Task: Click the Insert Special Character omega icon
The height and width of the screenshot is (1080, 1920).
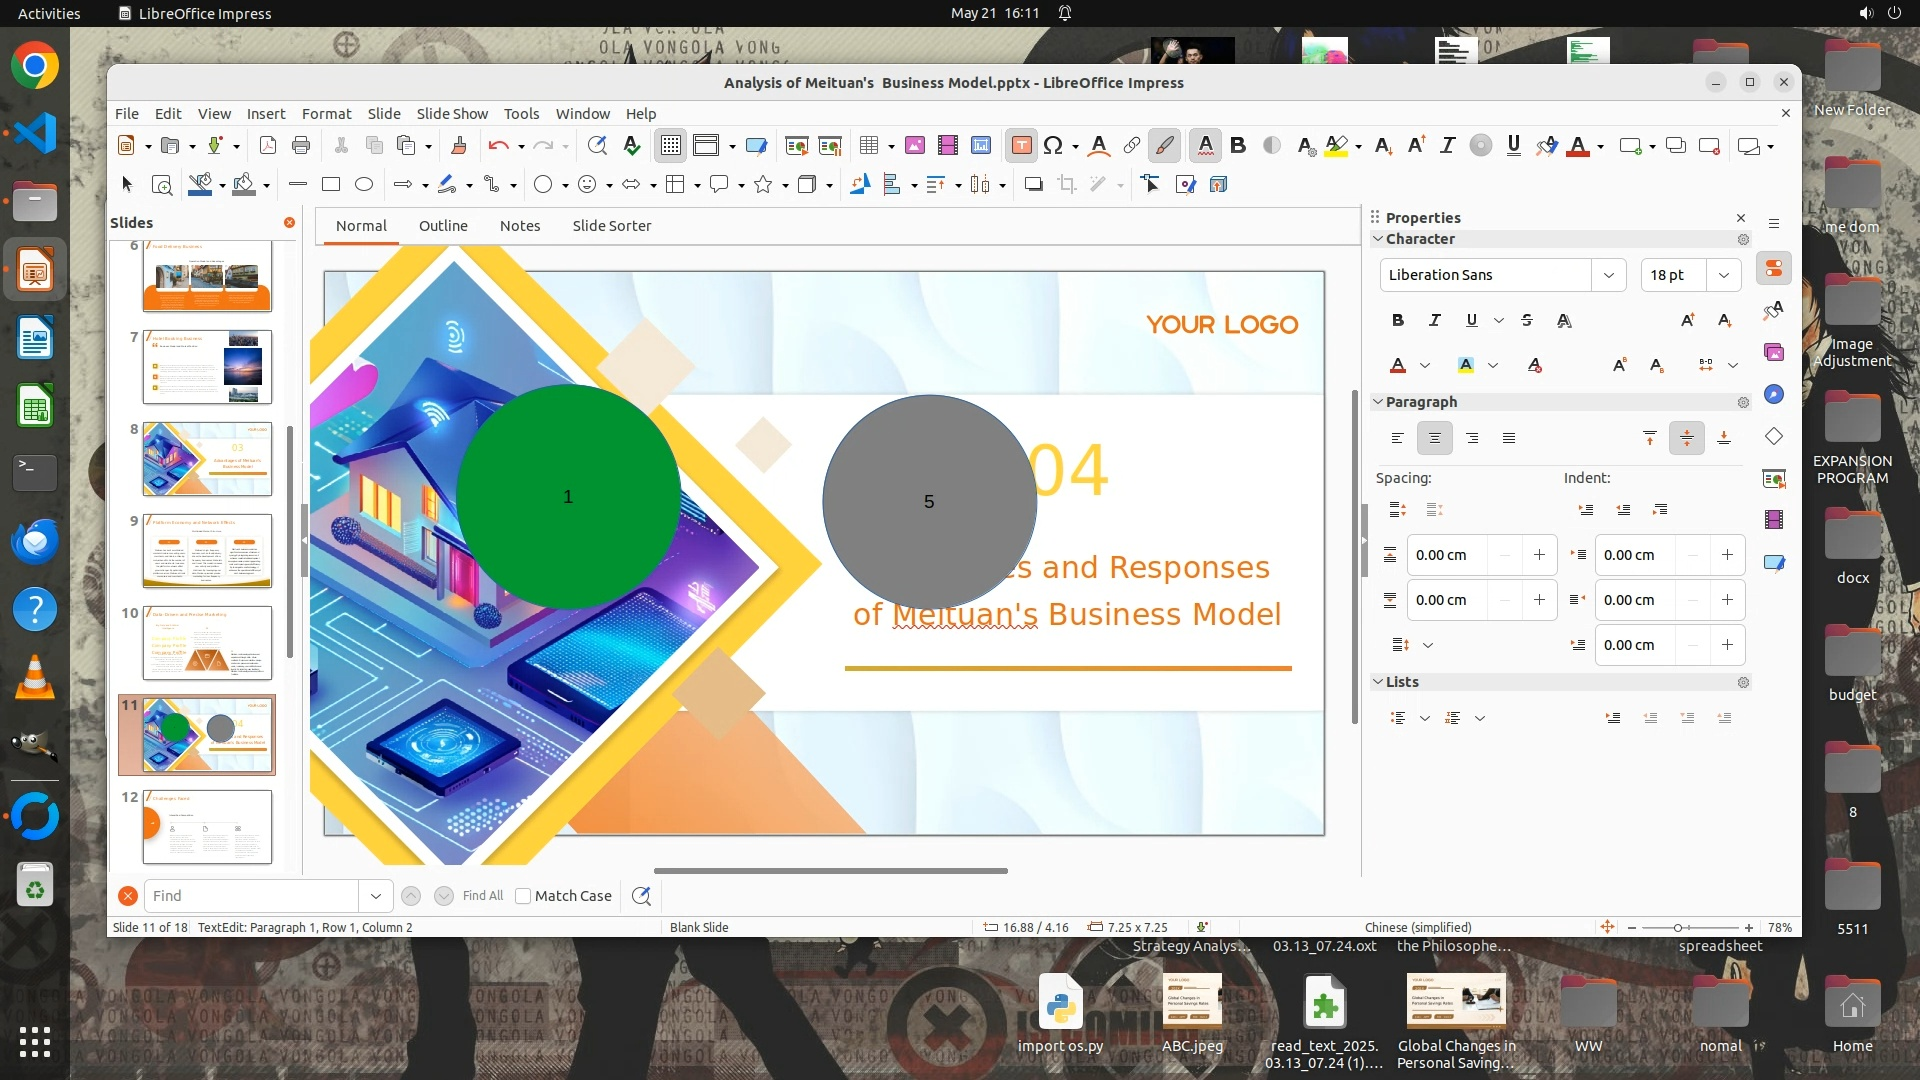Action: point(1053,146)
